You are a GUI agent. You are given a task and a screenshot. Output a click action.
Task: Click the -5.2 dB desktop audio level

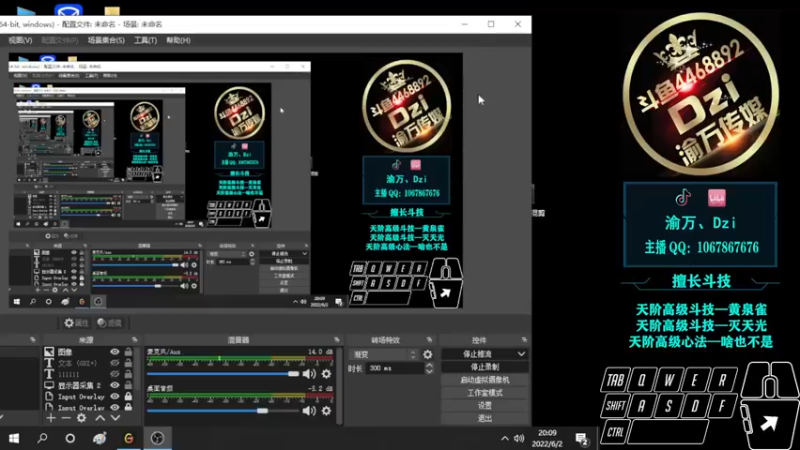pos(320,388)
